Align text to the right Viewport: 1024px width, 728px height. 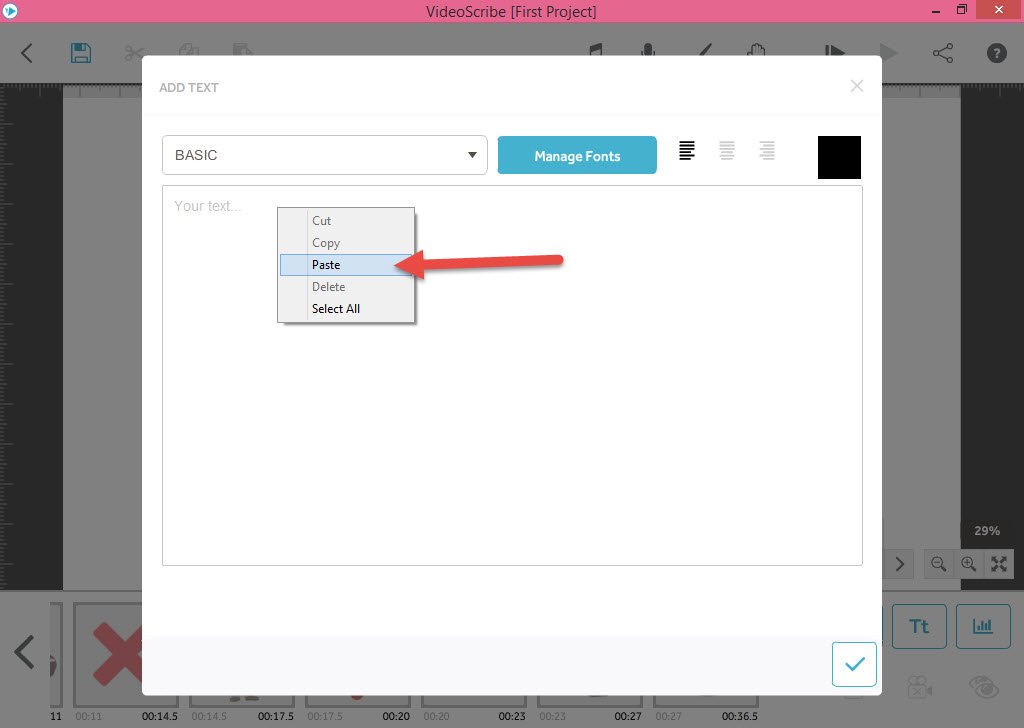click(767, 151)
